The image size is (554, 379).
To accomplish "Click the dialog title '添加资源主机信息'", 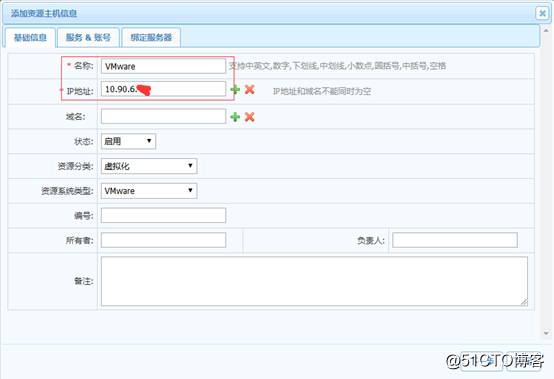I will click(44, 13).
